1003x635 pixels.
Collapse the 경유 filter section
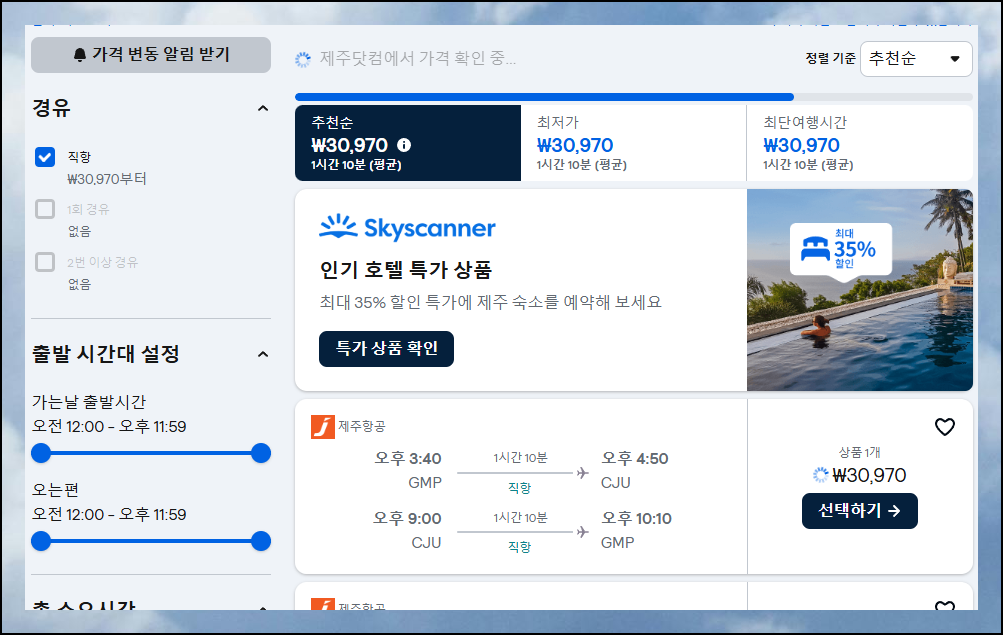(x=263, y=108)
